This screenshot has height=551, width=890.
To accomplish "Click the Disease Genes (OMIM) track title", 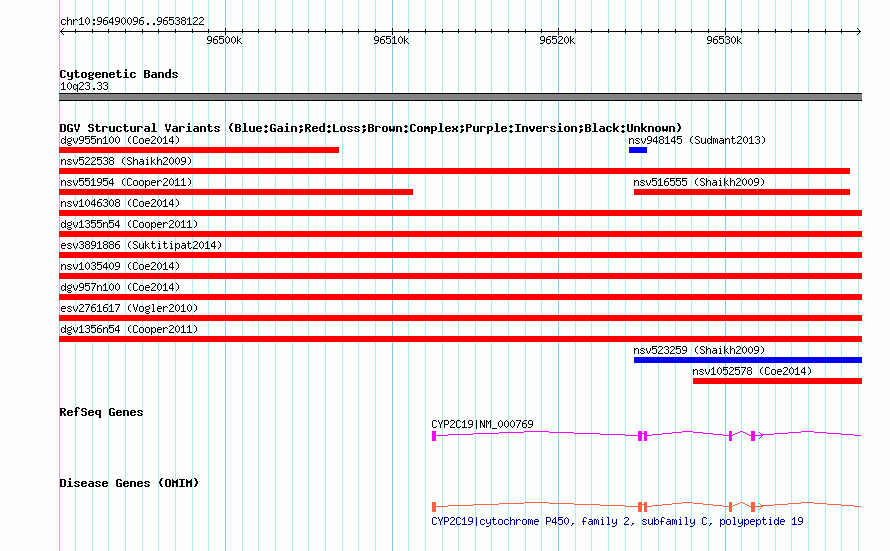I will 129,483.
